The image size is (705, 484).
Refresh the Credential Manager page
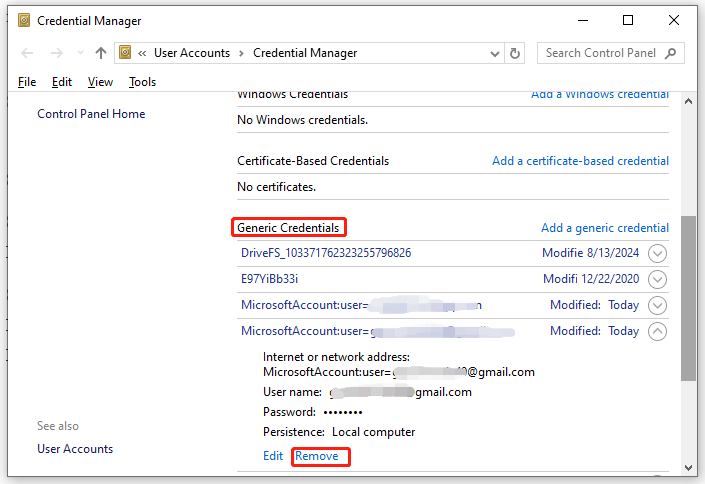pyautogui.click(x=515, y=54)
